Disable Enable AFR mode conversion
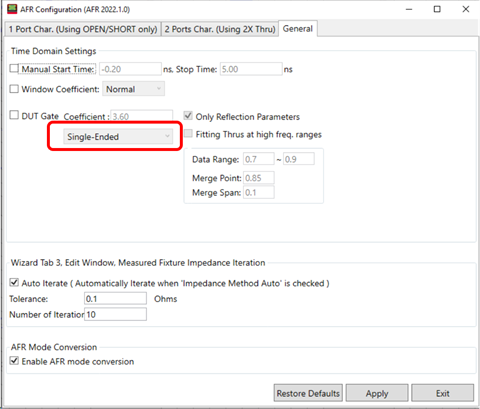The height and width of the screenshot is (409, 480). click(x=14, y=361)
